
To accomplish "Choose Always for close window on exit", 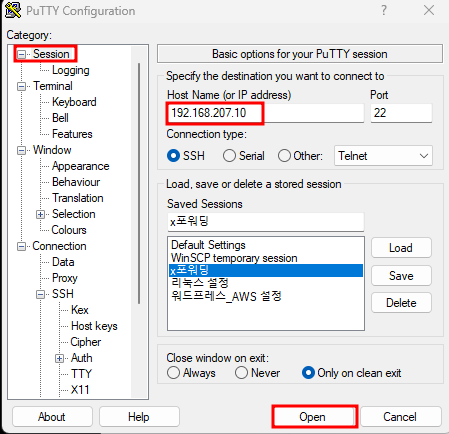I will (x=173, y=373).
